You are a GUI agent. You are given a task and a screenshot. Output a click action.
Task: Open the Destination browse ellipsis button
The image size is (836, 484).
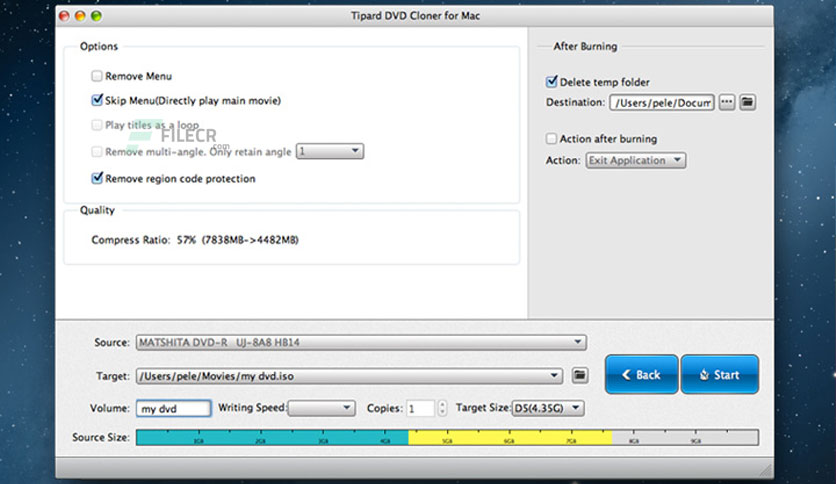(x=727, y=102)
